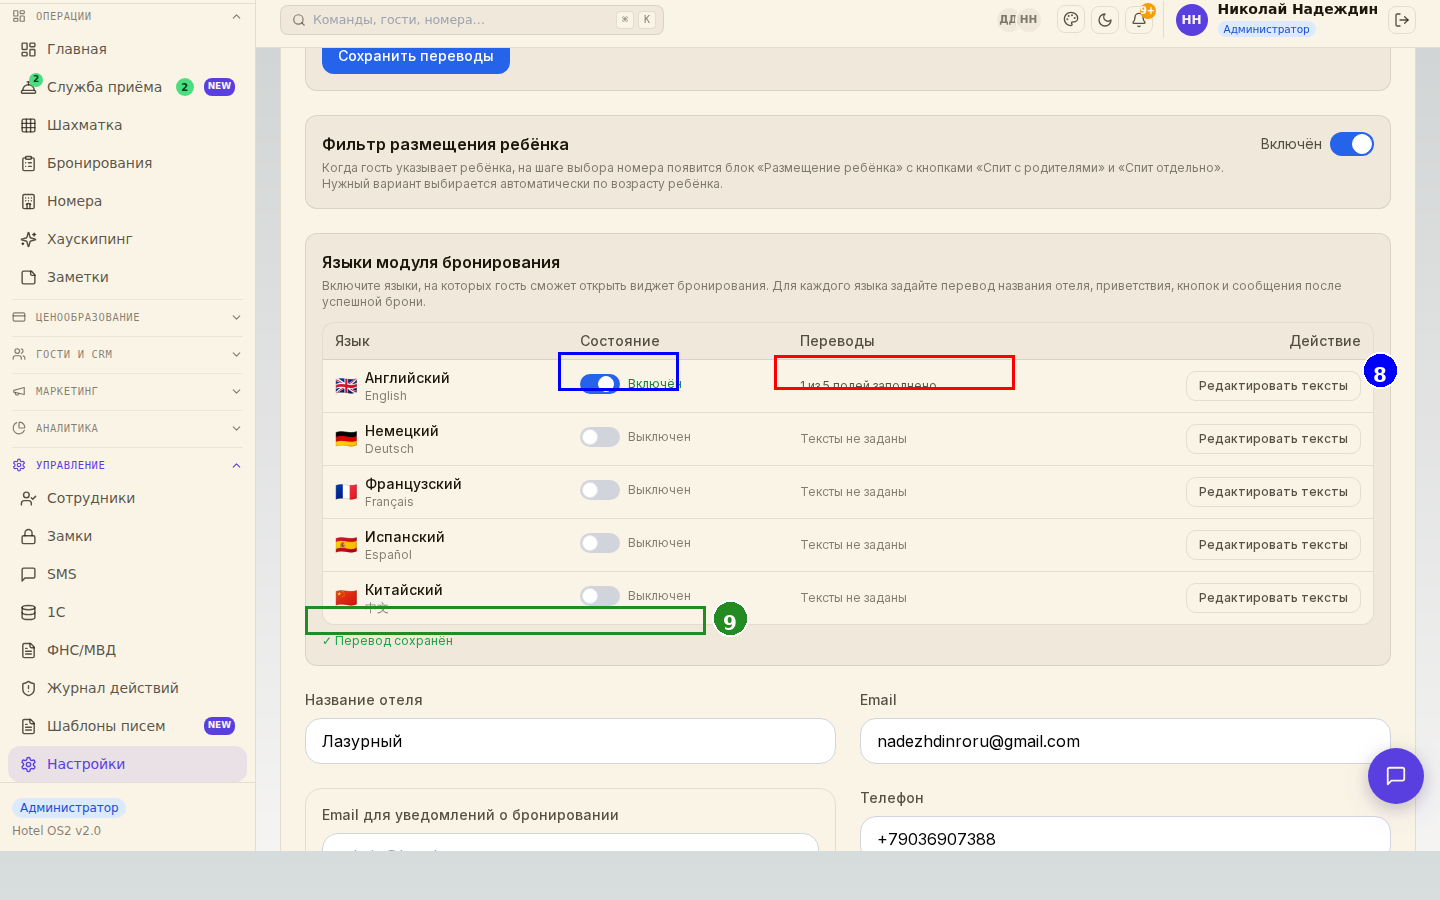Open the theme palette icon
1440x900 pixels.
[1071, 19]
